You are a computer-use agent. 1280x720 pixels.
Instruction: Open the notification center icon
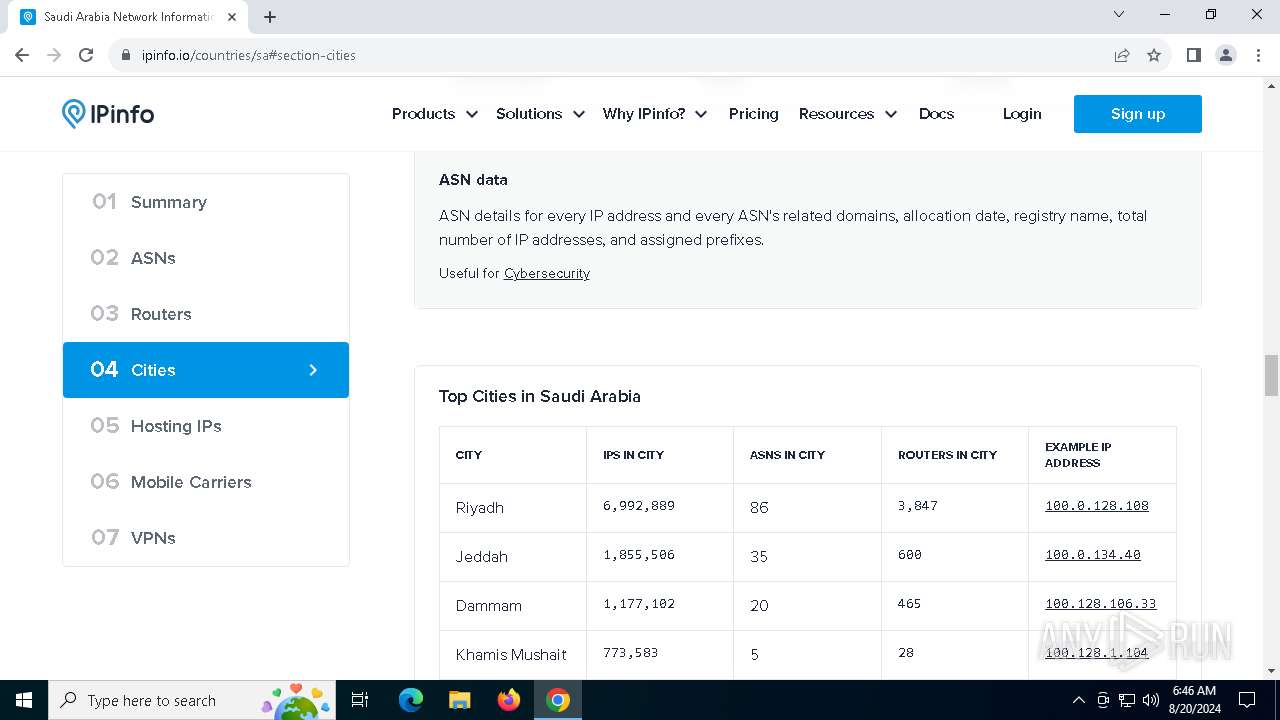[1247, 700]
